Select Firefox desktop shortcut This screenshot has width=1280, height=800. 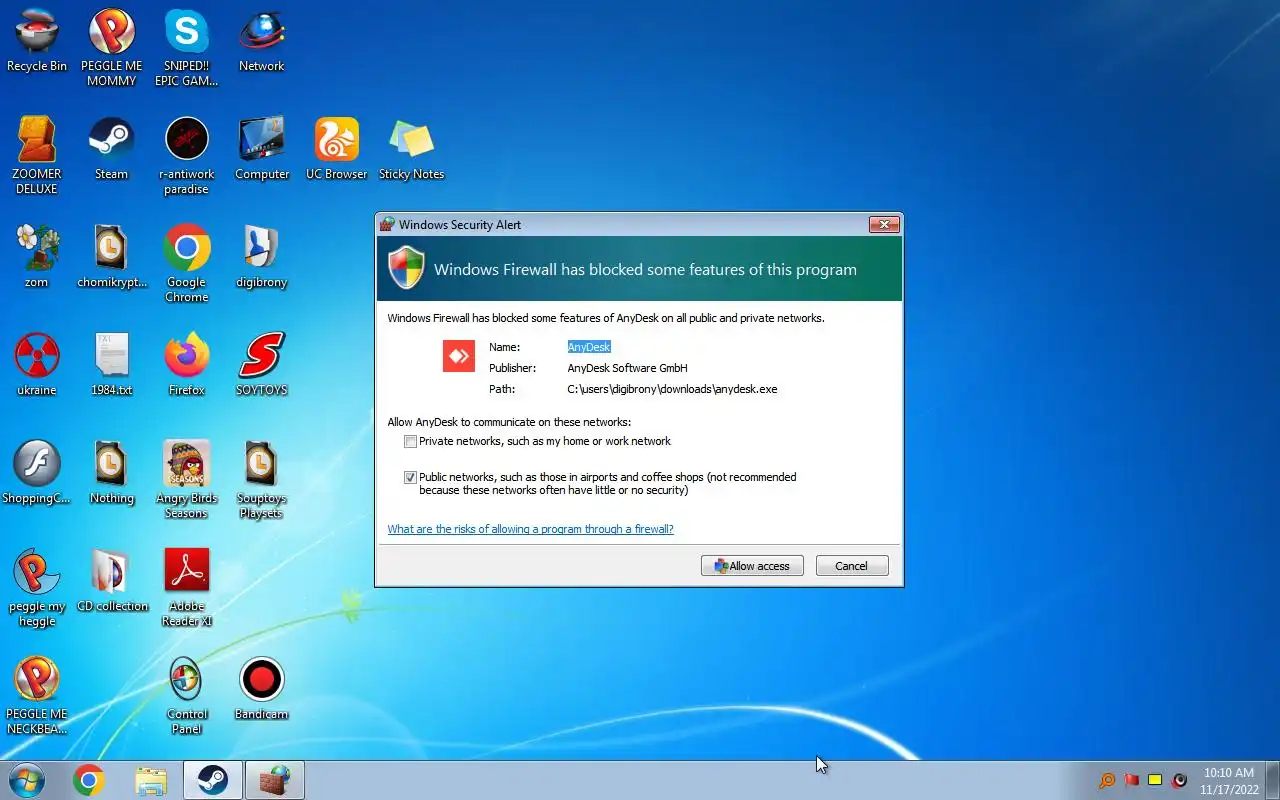pos(187,365)
